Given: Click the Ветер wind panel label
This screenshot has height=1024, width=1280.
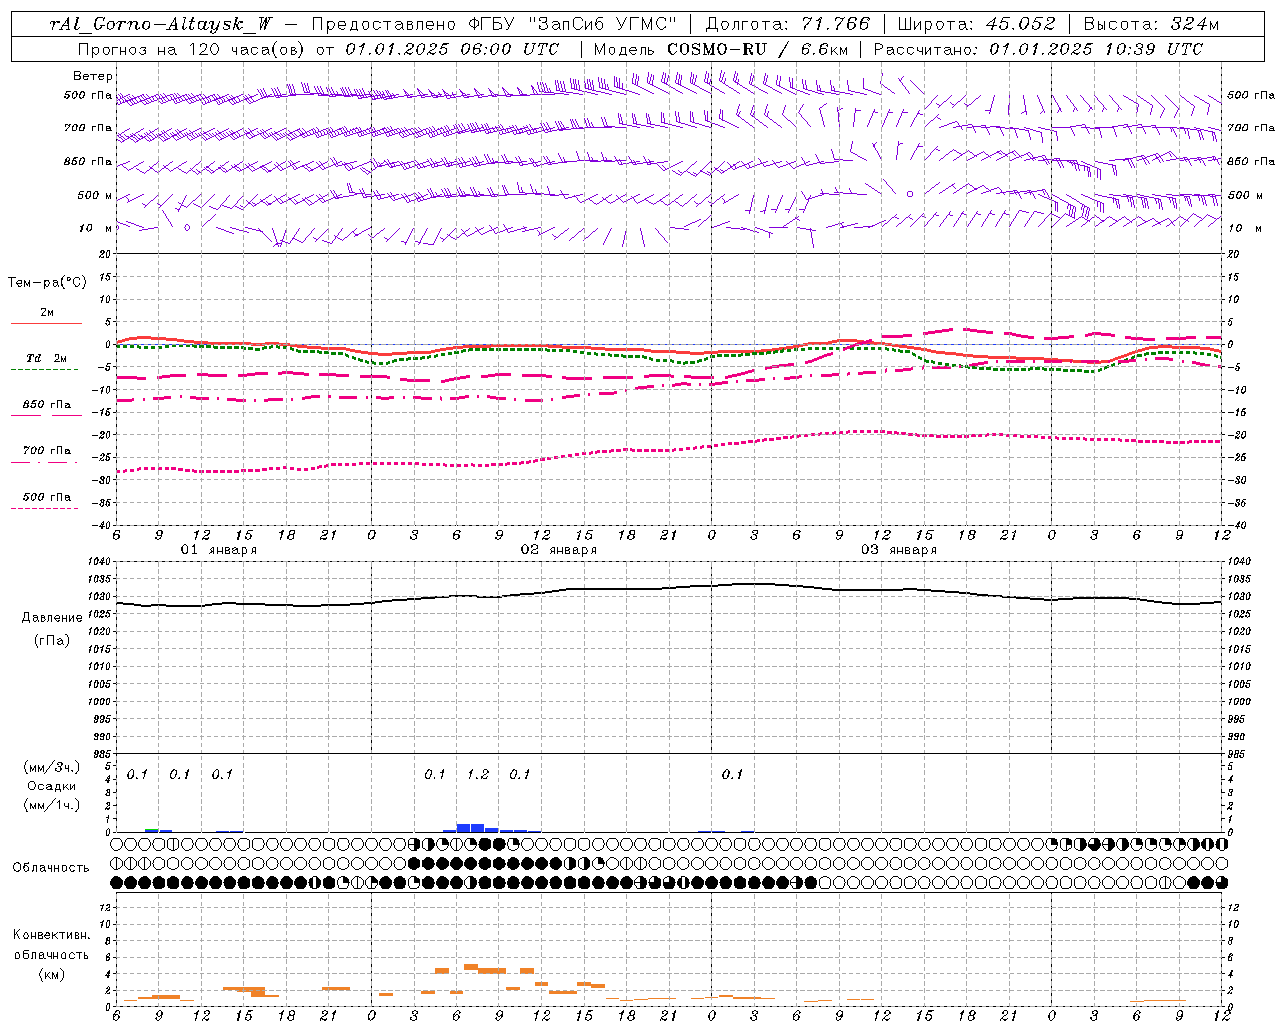Looking at the screenshot, I should (93, 76).
